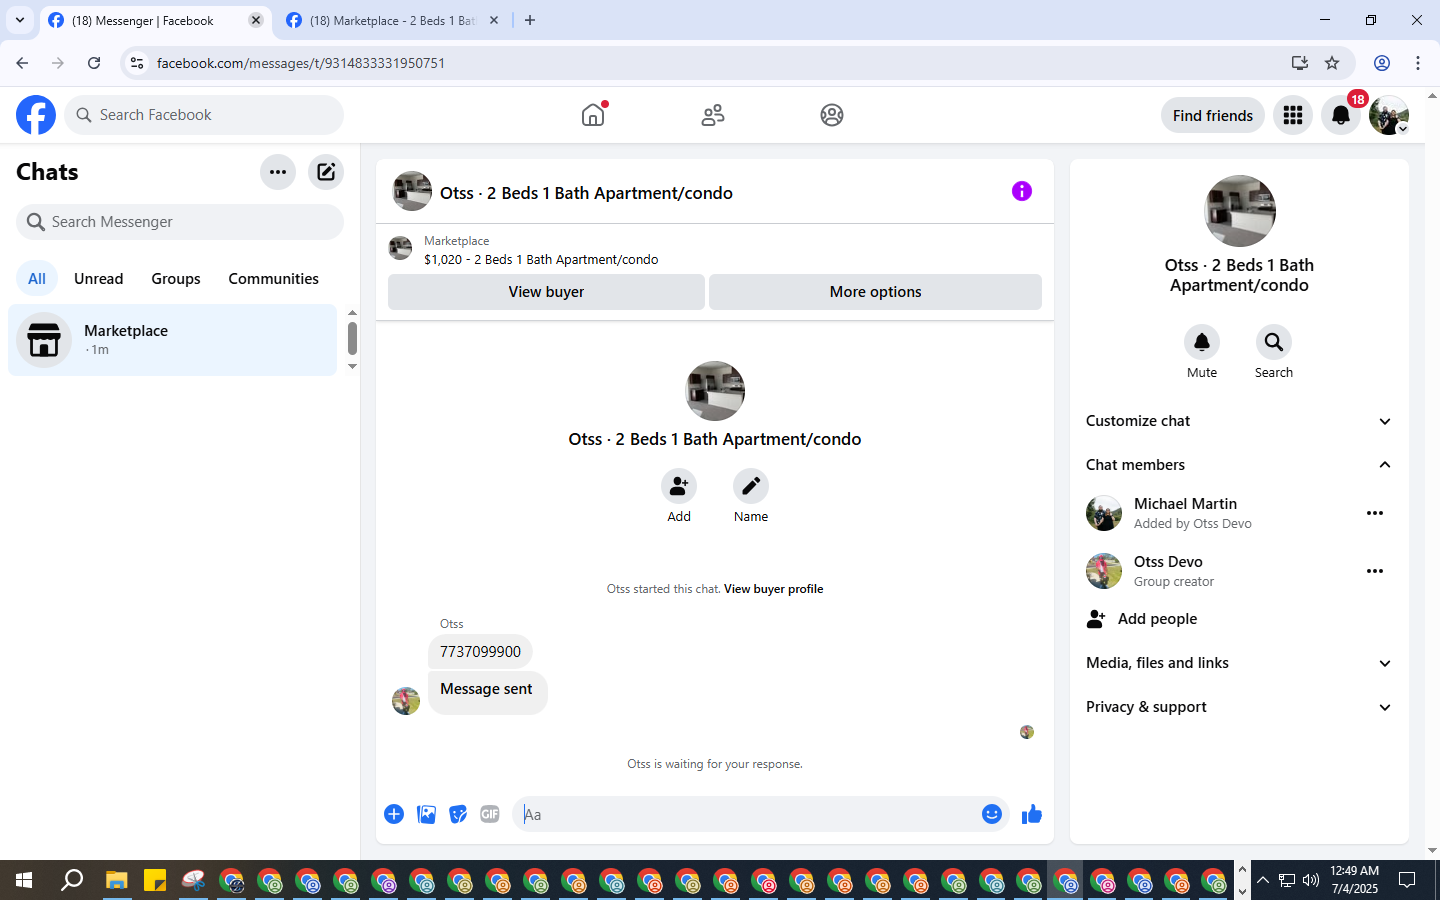The height and width of the screenshot is (900, 1440).
Task: Close the Messenger browser tab
Action: point(256,20)
